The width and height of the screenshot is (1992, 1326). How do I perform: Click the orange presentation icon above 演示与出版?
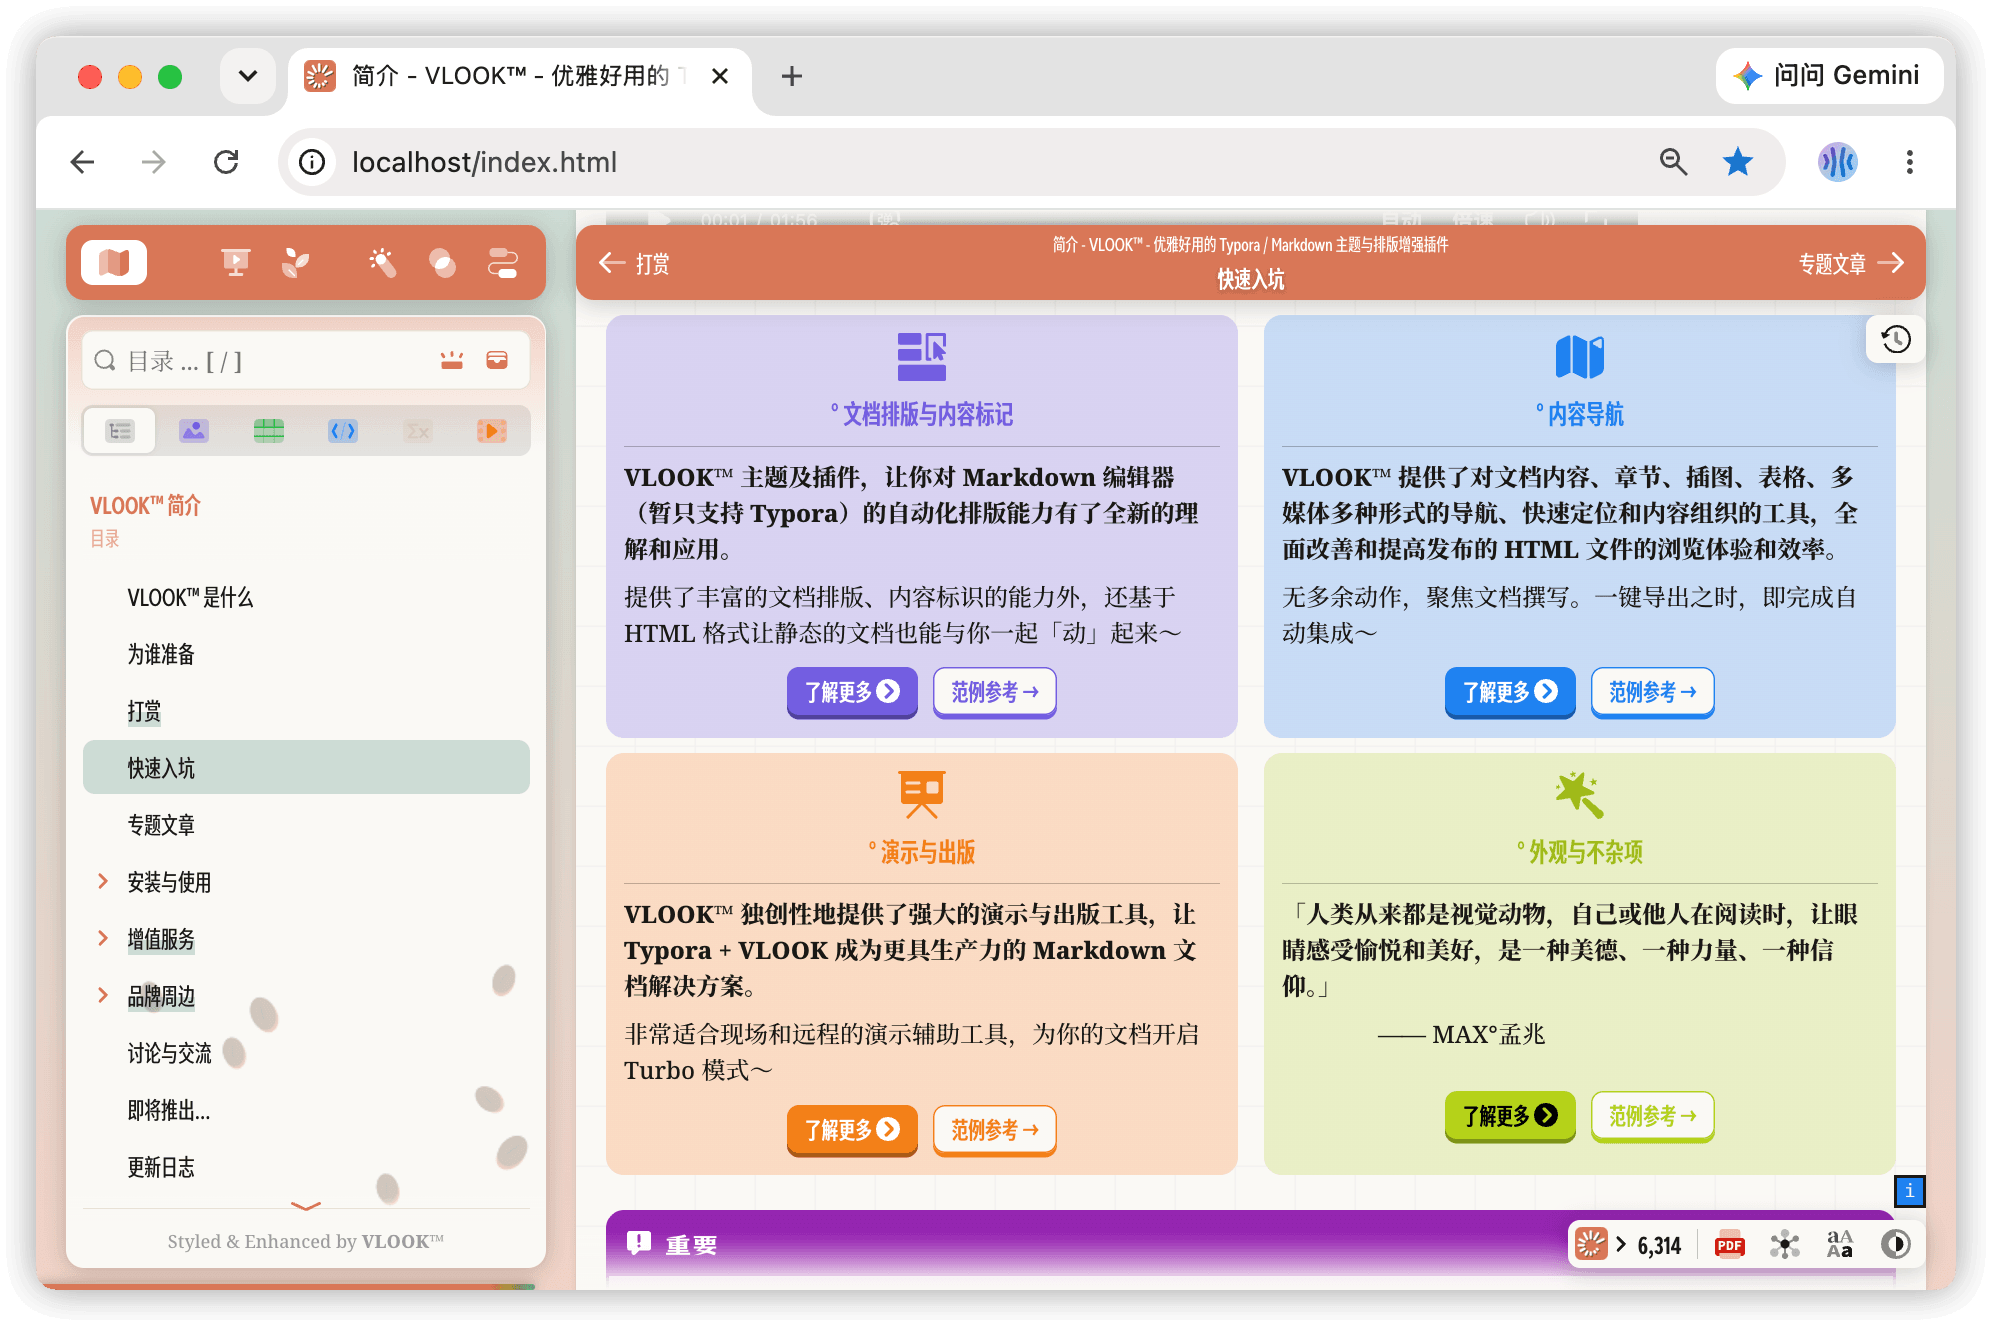(922, 795)
